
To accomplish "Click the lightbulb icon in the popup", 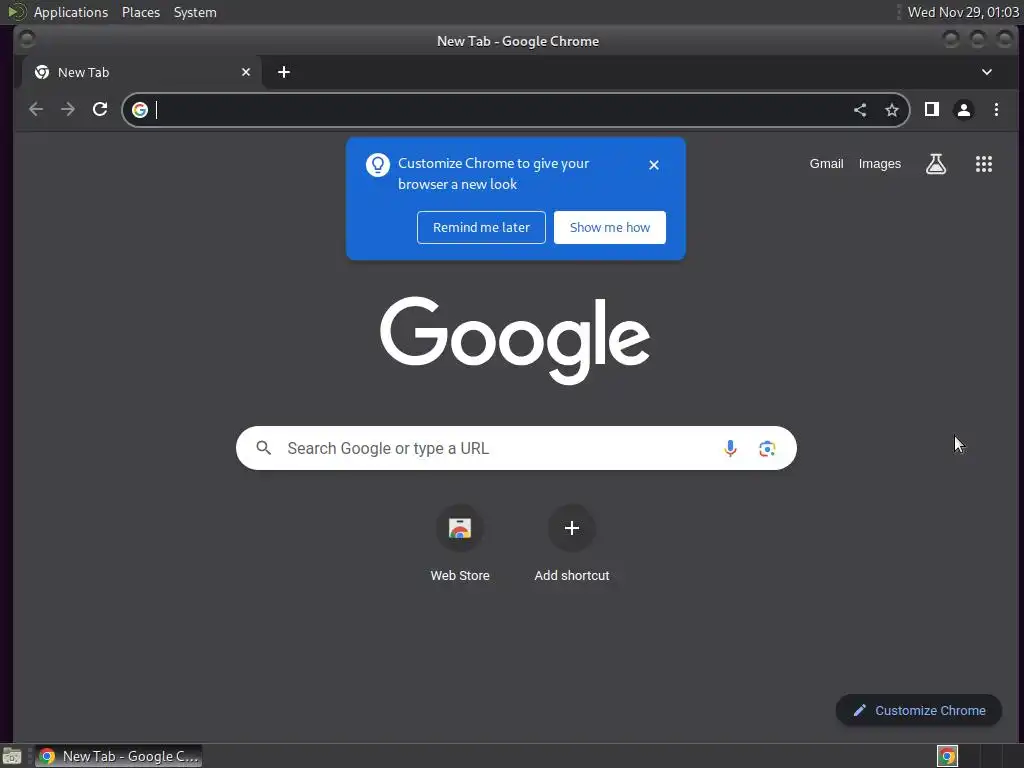I will (x=377, y=165).
